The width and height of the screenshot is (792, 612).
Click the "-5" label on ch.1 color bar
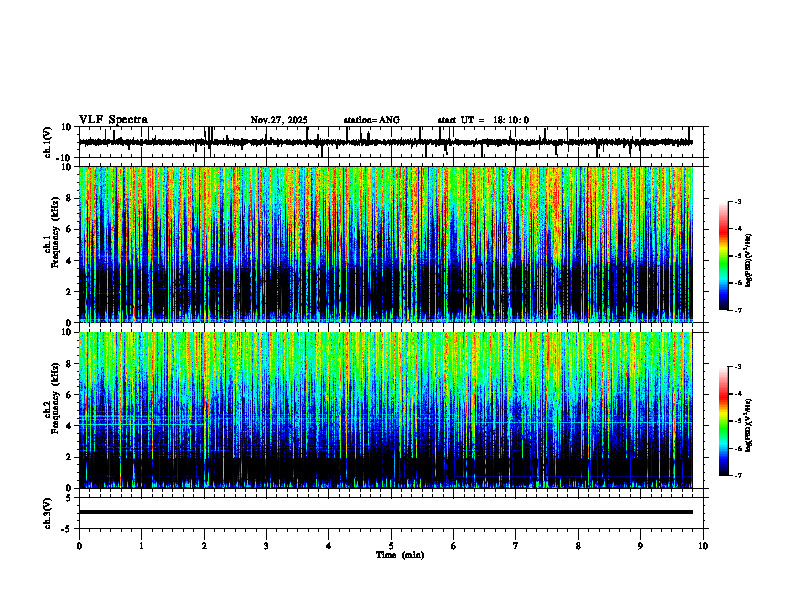(x=738, y=256)
